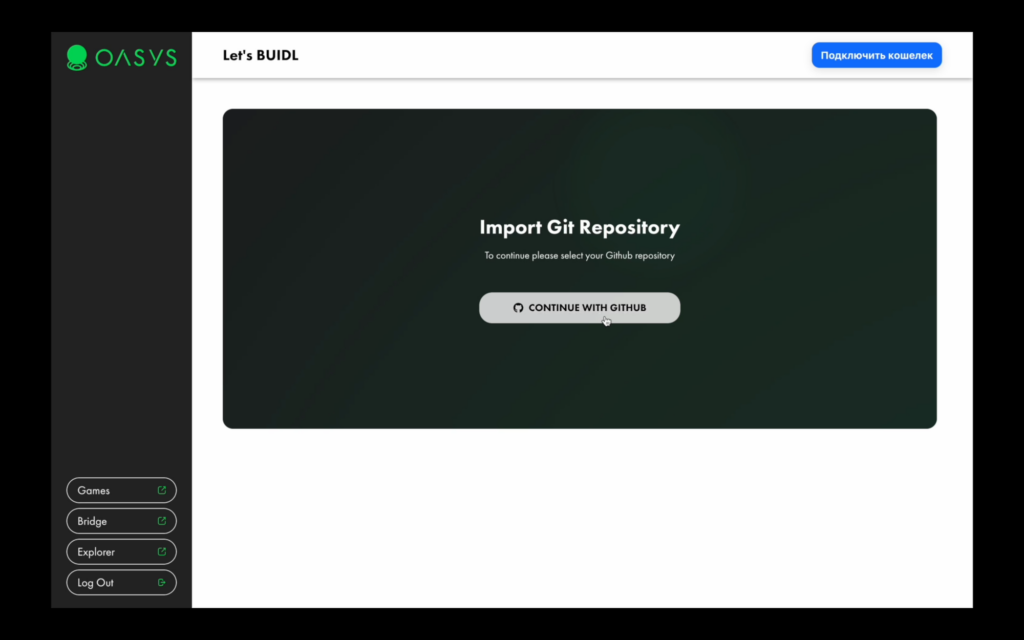Click external-link icon beside Bridge

[162, 521]
